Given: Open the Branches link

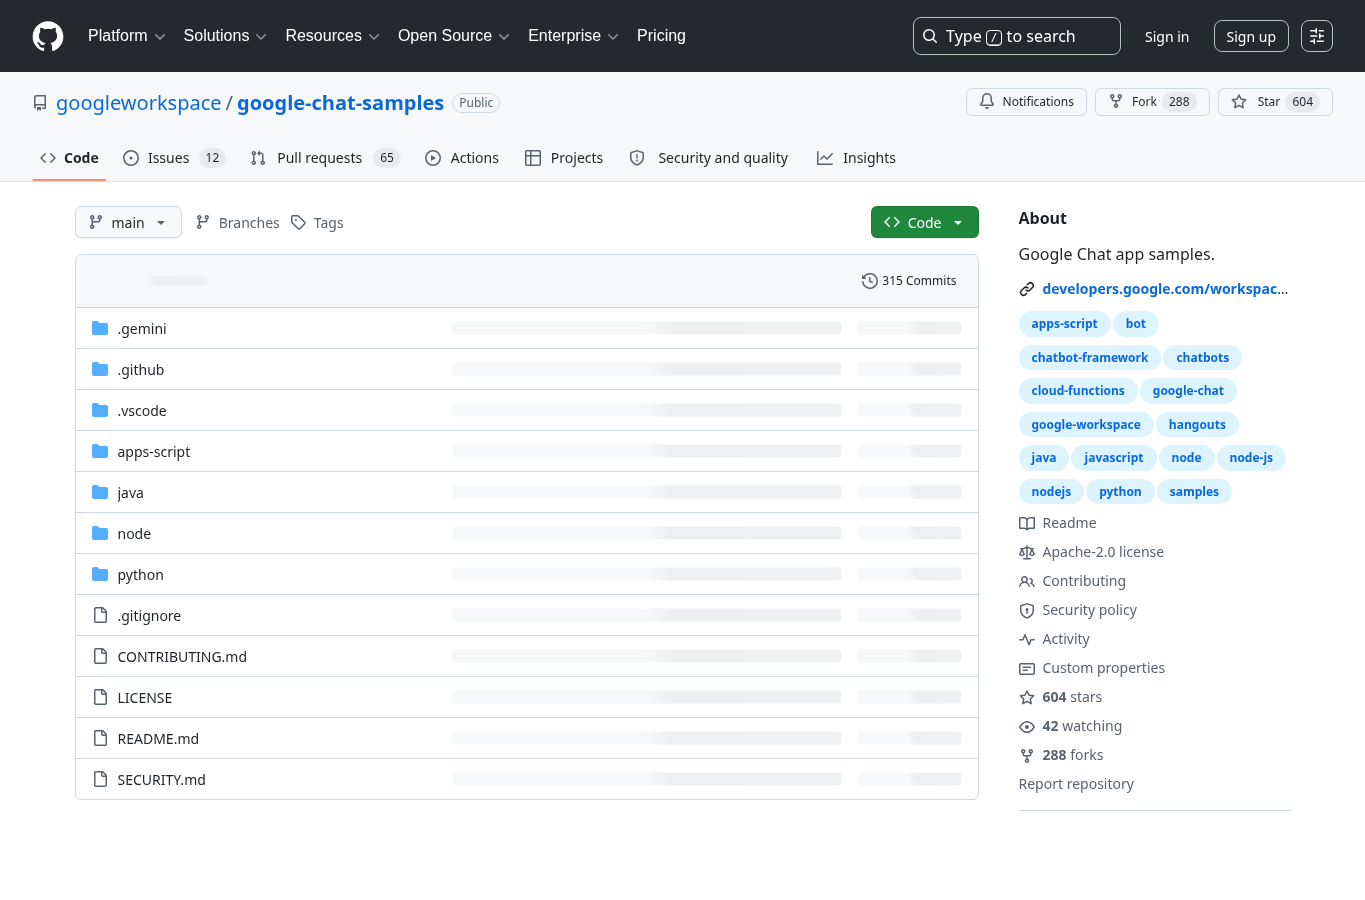Looking at the screenshot, I should pyautogui.click(x=238, y=222).
